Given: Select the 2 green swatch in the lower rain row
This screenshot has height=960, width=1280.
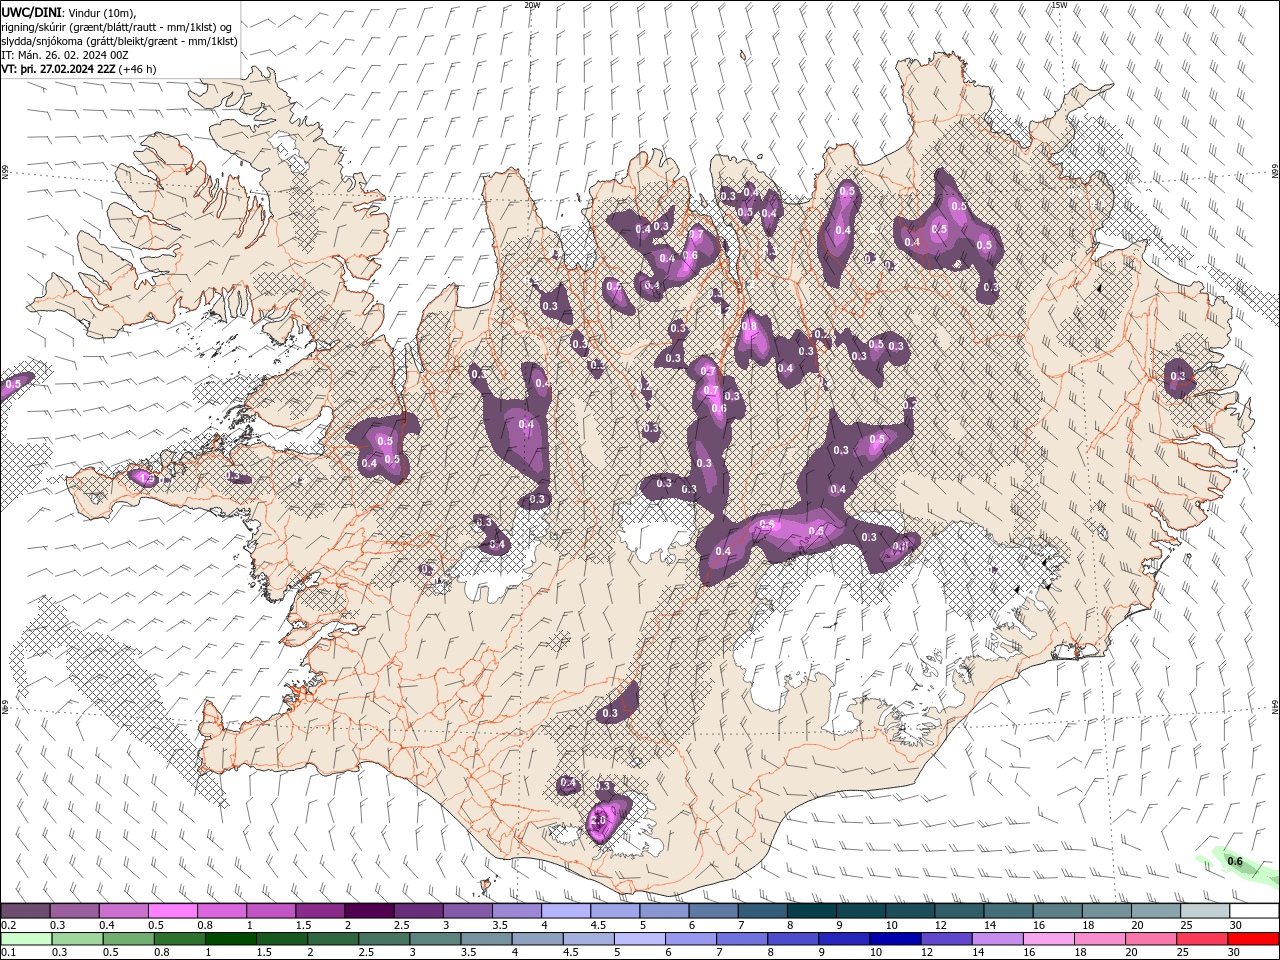Looking at the screenshot, I should tap(333, 938).
